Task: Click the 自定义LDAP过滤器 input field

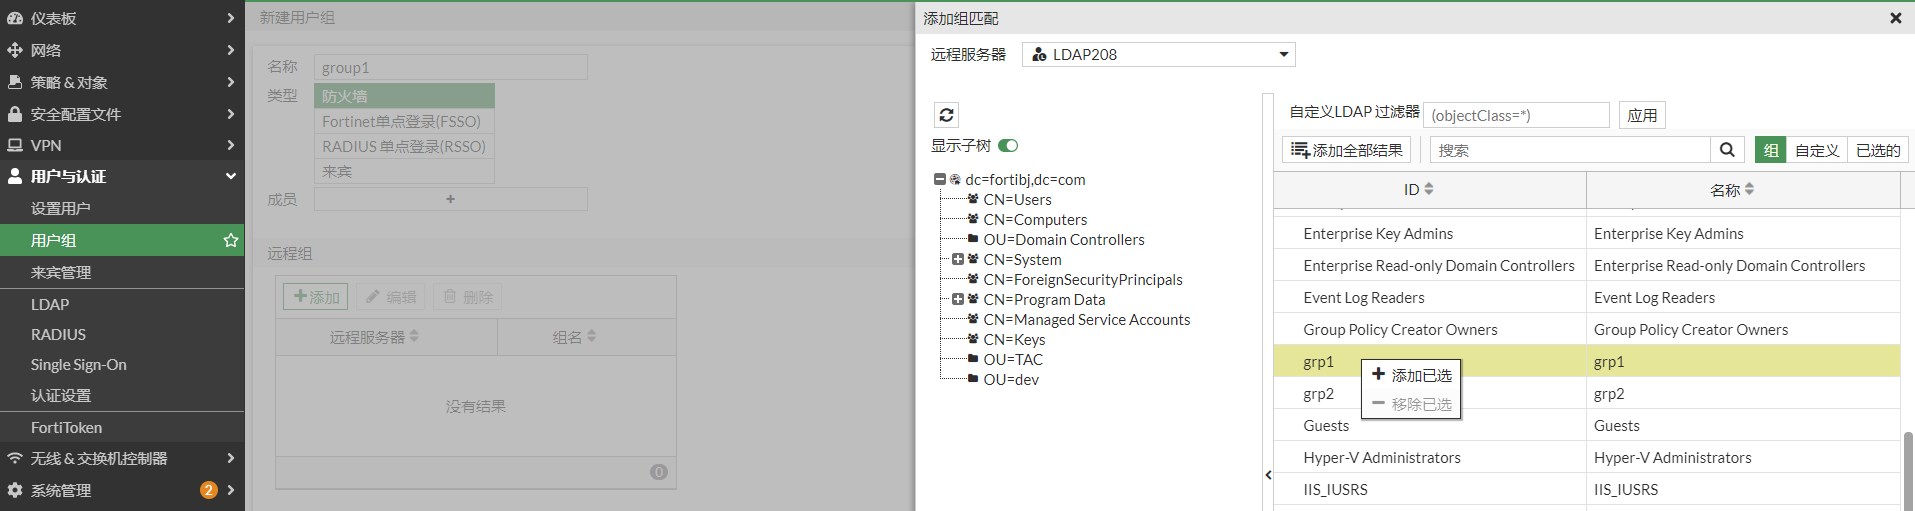Action: (1515, 115)
